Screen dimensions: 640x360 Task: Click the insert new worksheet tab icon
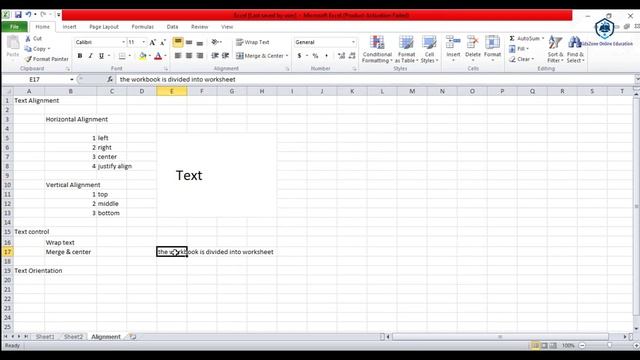pos(132,337)
